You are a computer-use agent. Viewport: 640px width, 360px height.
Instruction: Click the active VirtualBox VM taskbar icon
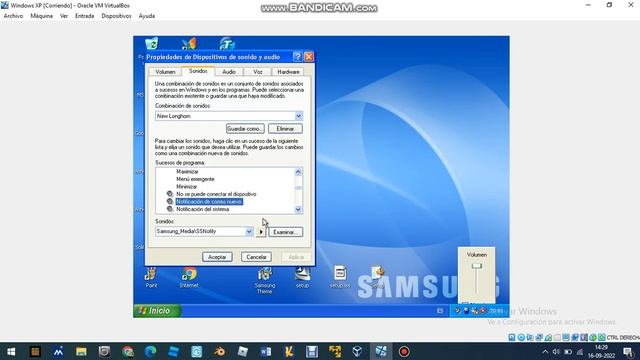click(x=381, y=351)
